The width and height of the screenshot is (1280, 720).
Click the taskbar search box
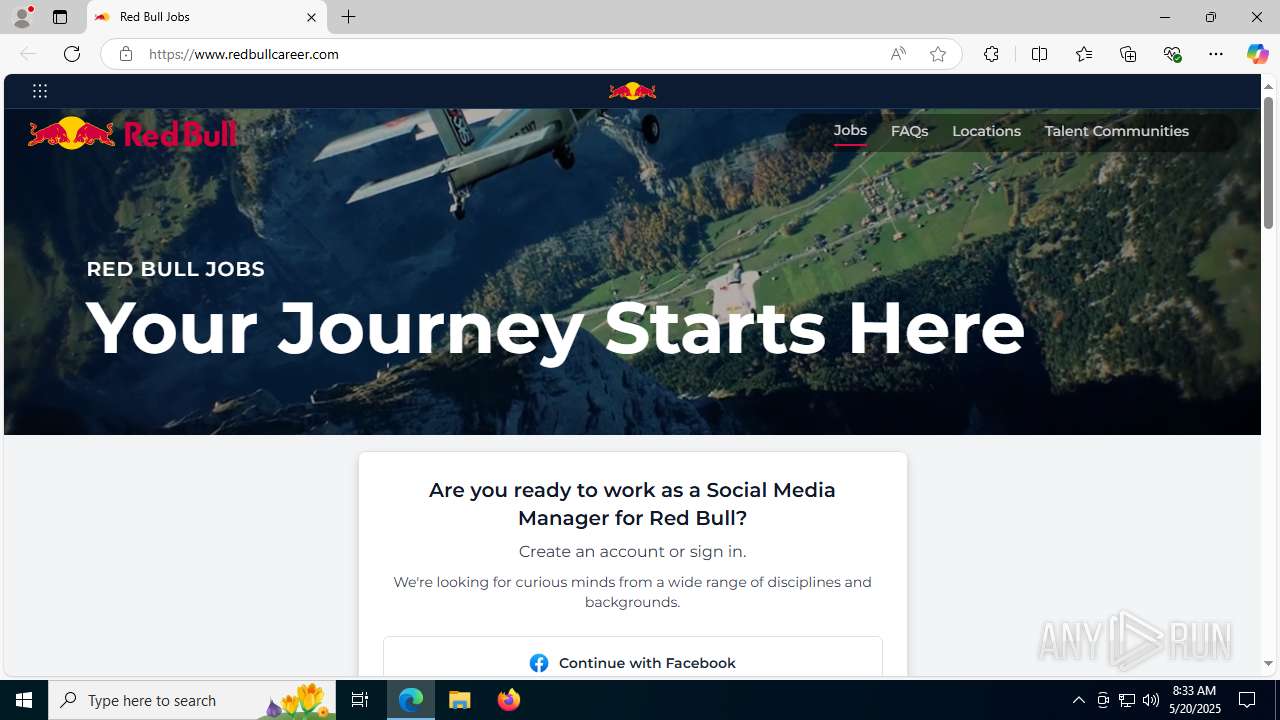click(192, 700)
